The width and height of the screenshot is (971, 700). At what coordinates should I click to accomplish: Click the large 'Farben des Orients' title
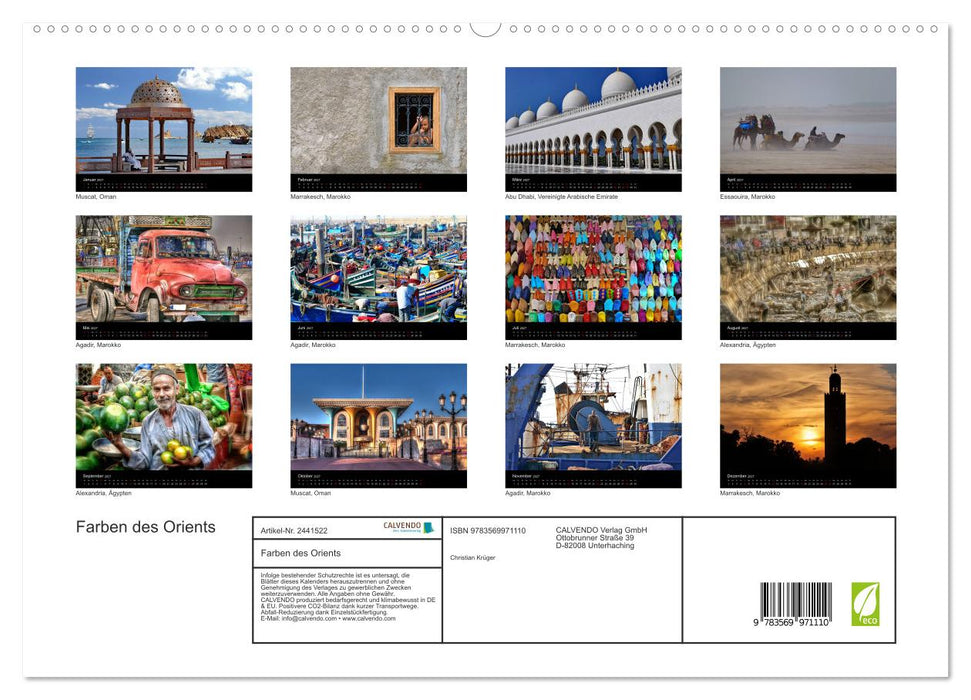[x=146, y=527]
